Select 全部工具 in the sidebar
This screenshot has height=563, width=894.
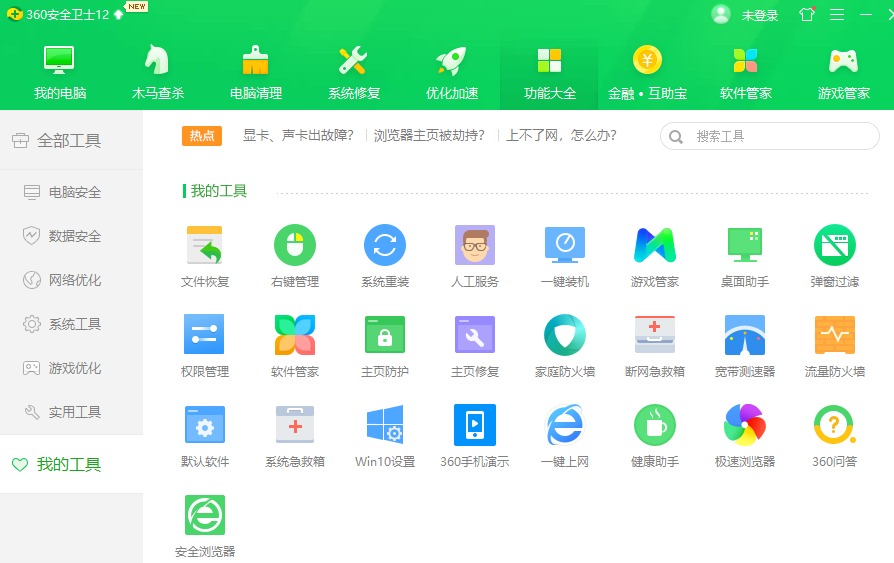71,140
